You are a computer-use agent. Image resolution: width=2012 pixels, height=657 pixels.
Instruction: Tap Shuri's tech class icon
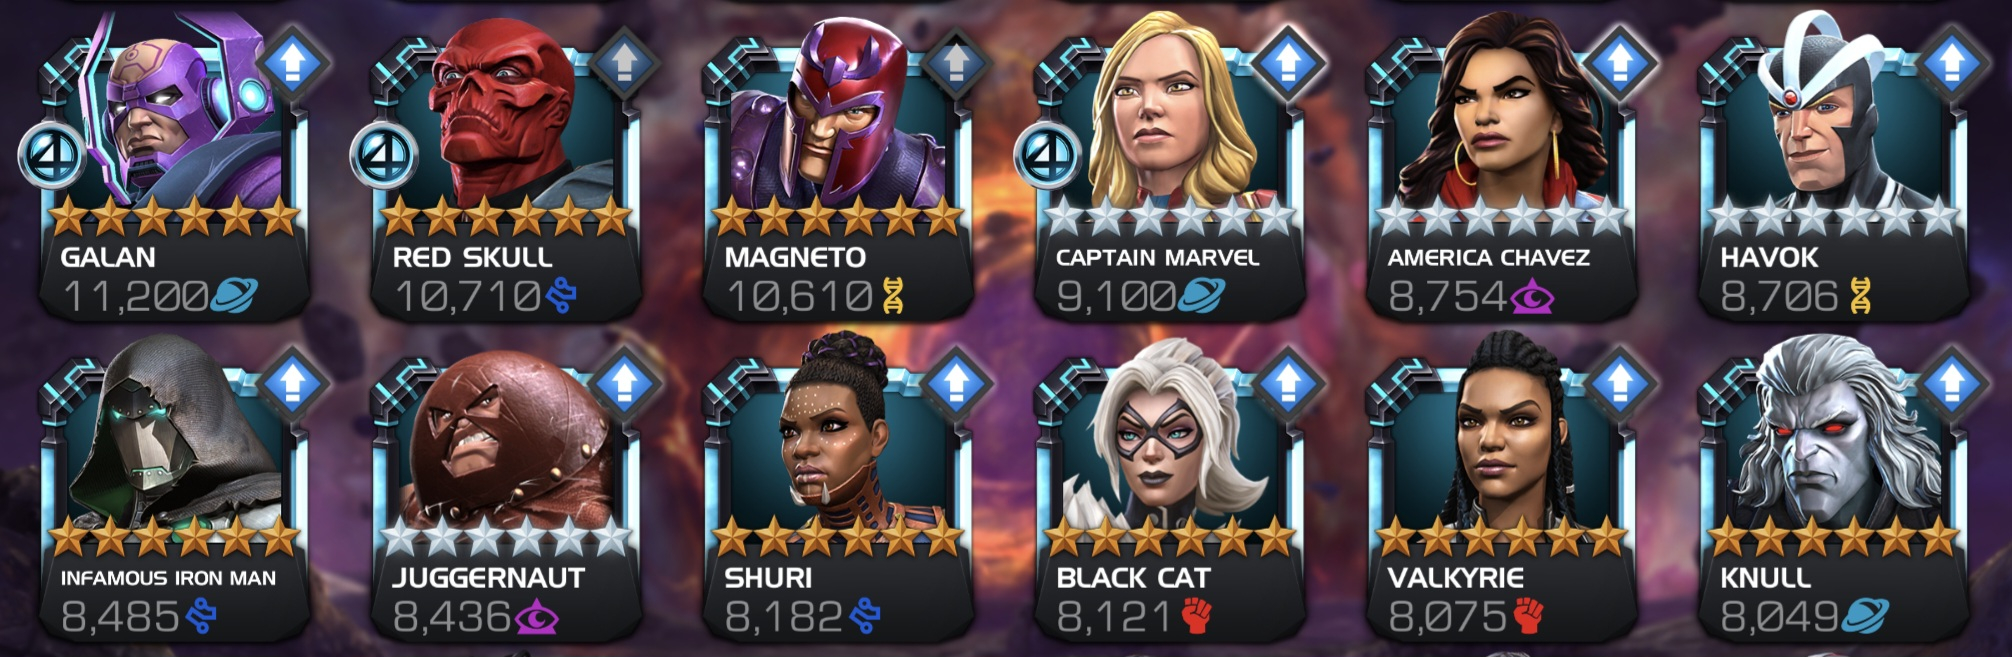click(x=865, y=616)
